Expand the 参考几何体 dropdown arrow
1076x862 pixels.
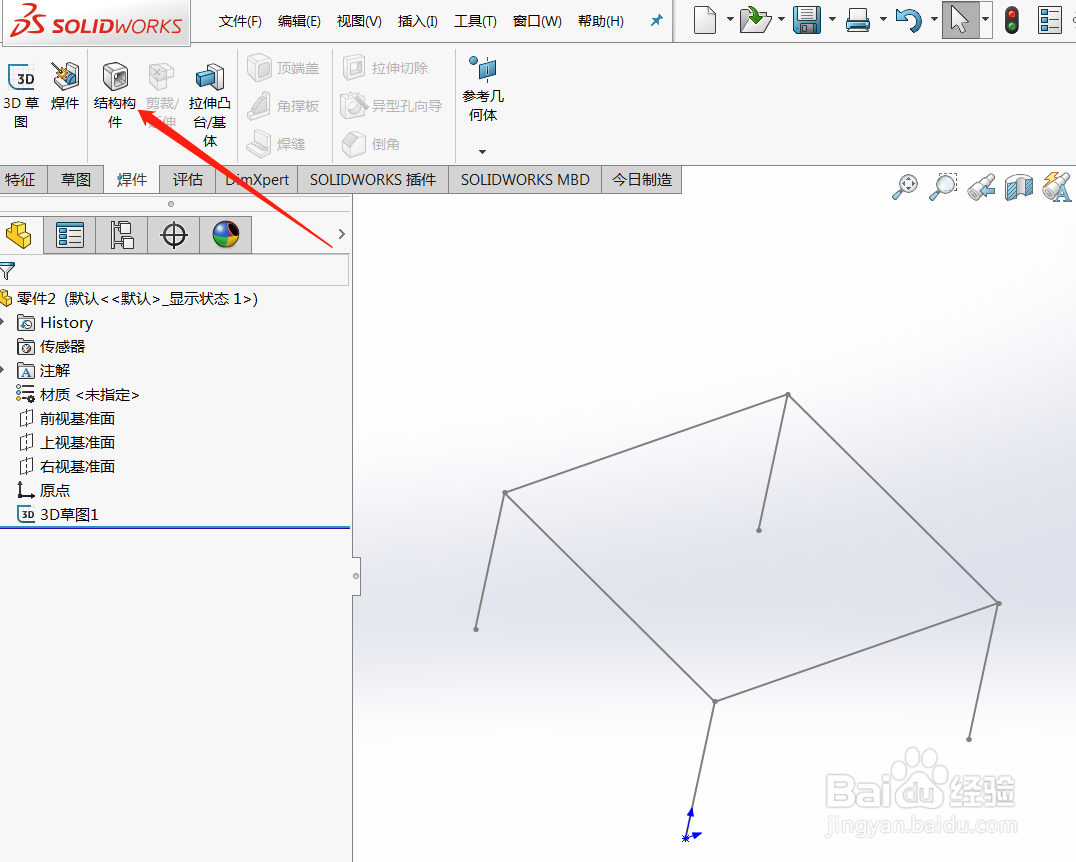pyautogui.click(x=482, y=152)
